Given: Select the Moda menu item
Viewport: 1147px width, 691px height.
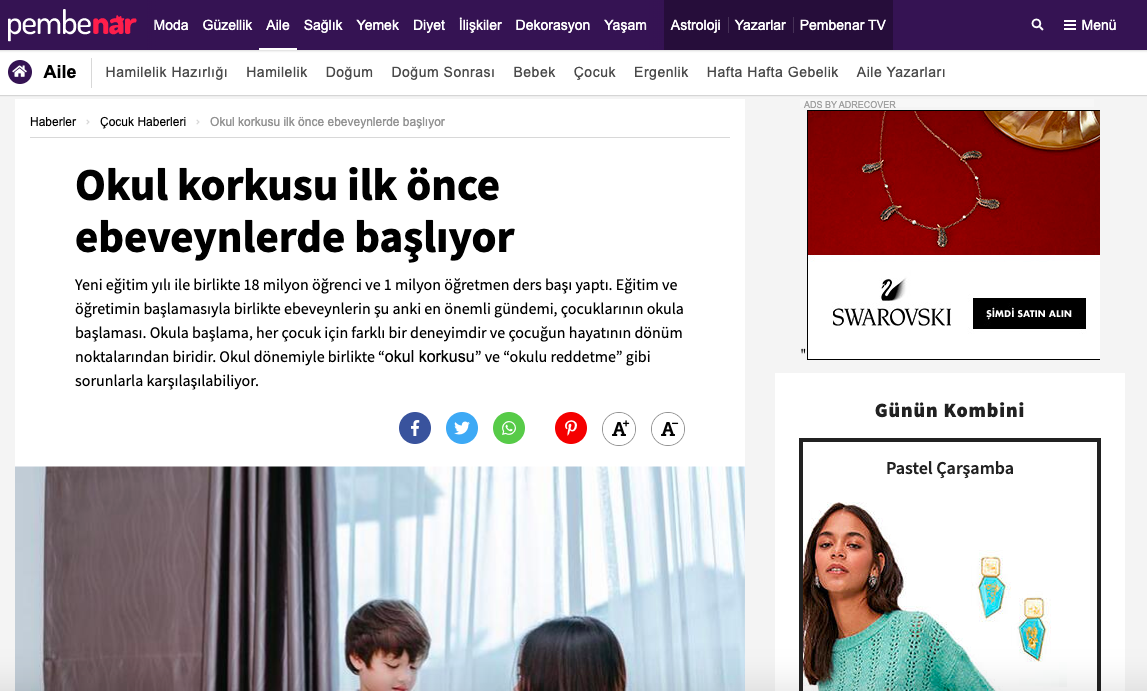Looking at the screenshot, I should [x=170, y=25].
